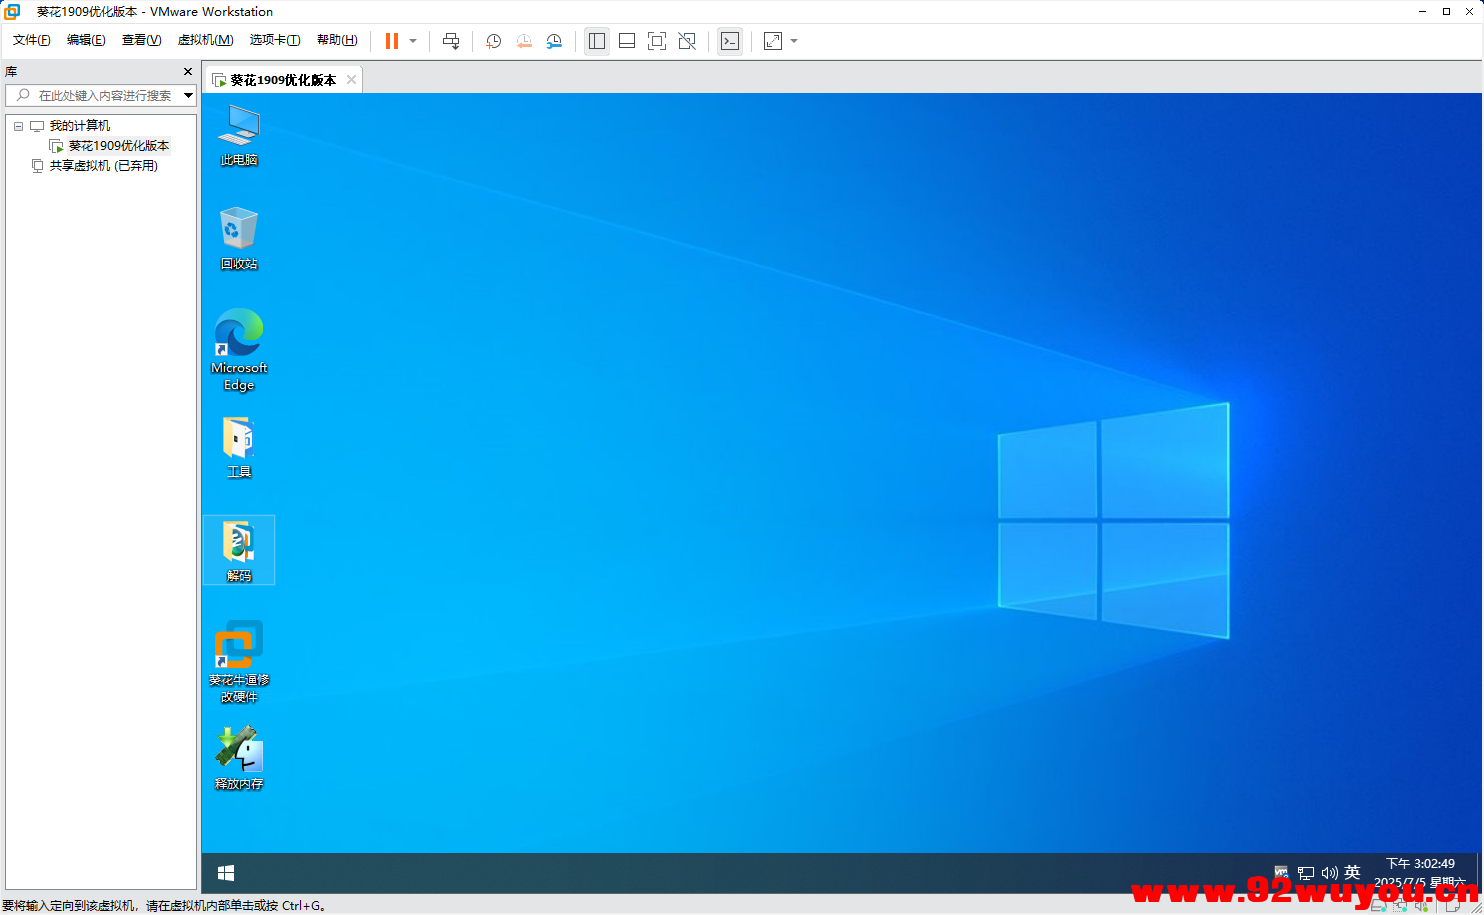Open the search filter dropdown in library
Viewport: 1484px width, 915px height.
[x=188, y=95]
